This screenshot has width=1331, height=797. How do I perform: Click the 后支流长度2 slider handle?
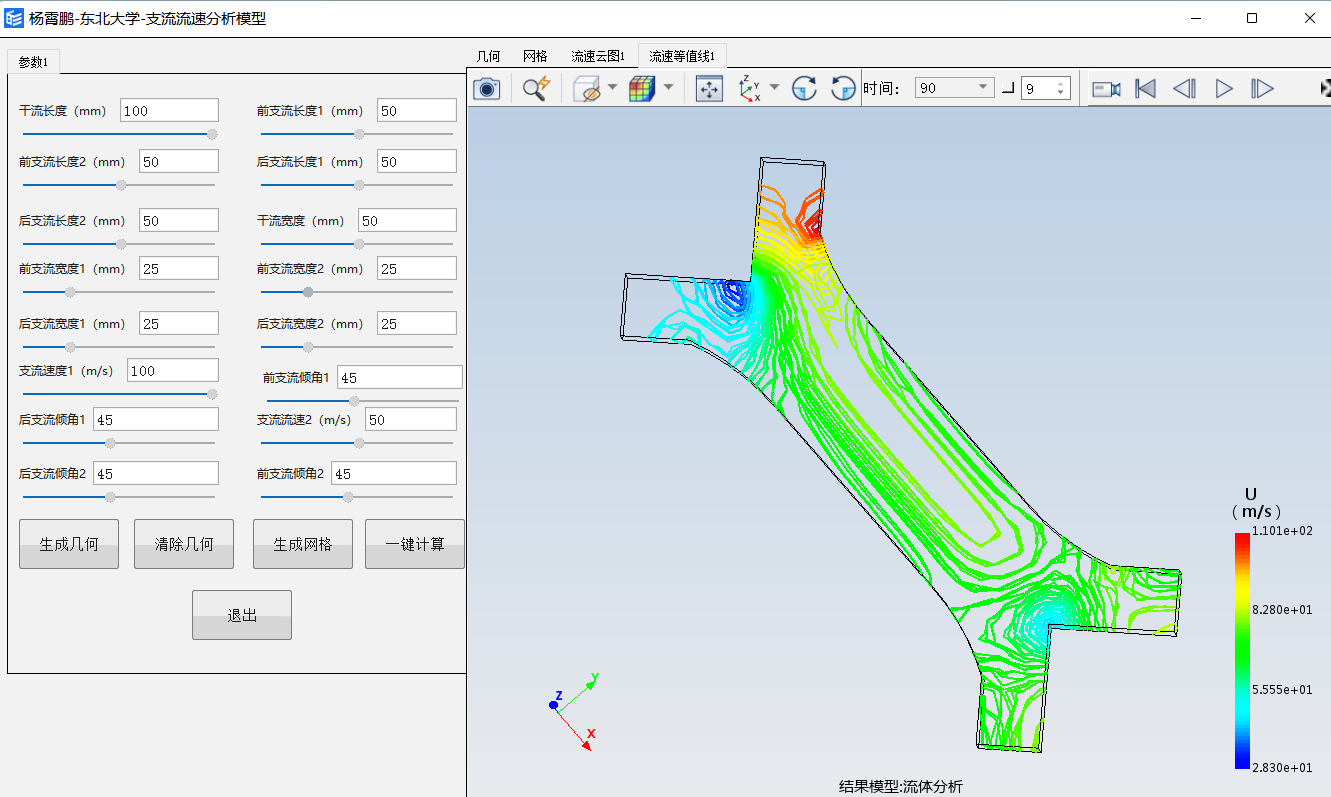(121, 243)
